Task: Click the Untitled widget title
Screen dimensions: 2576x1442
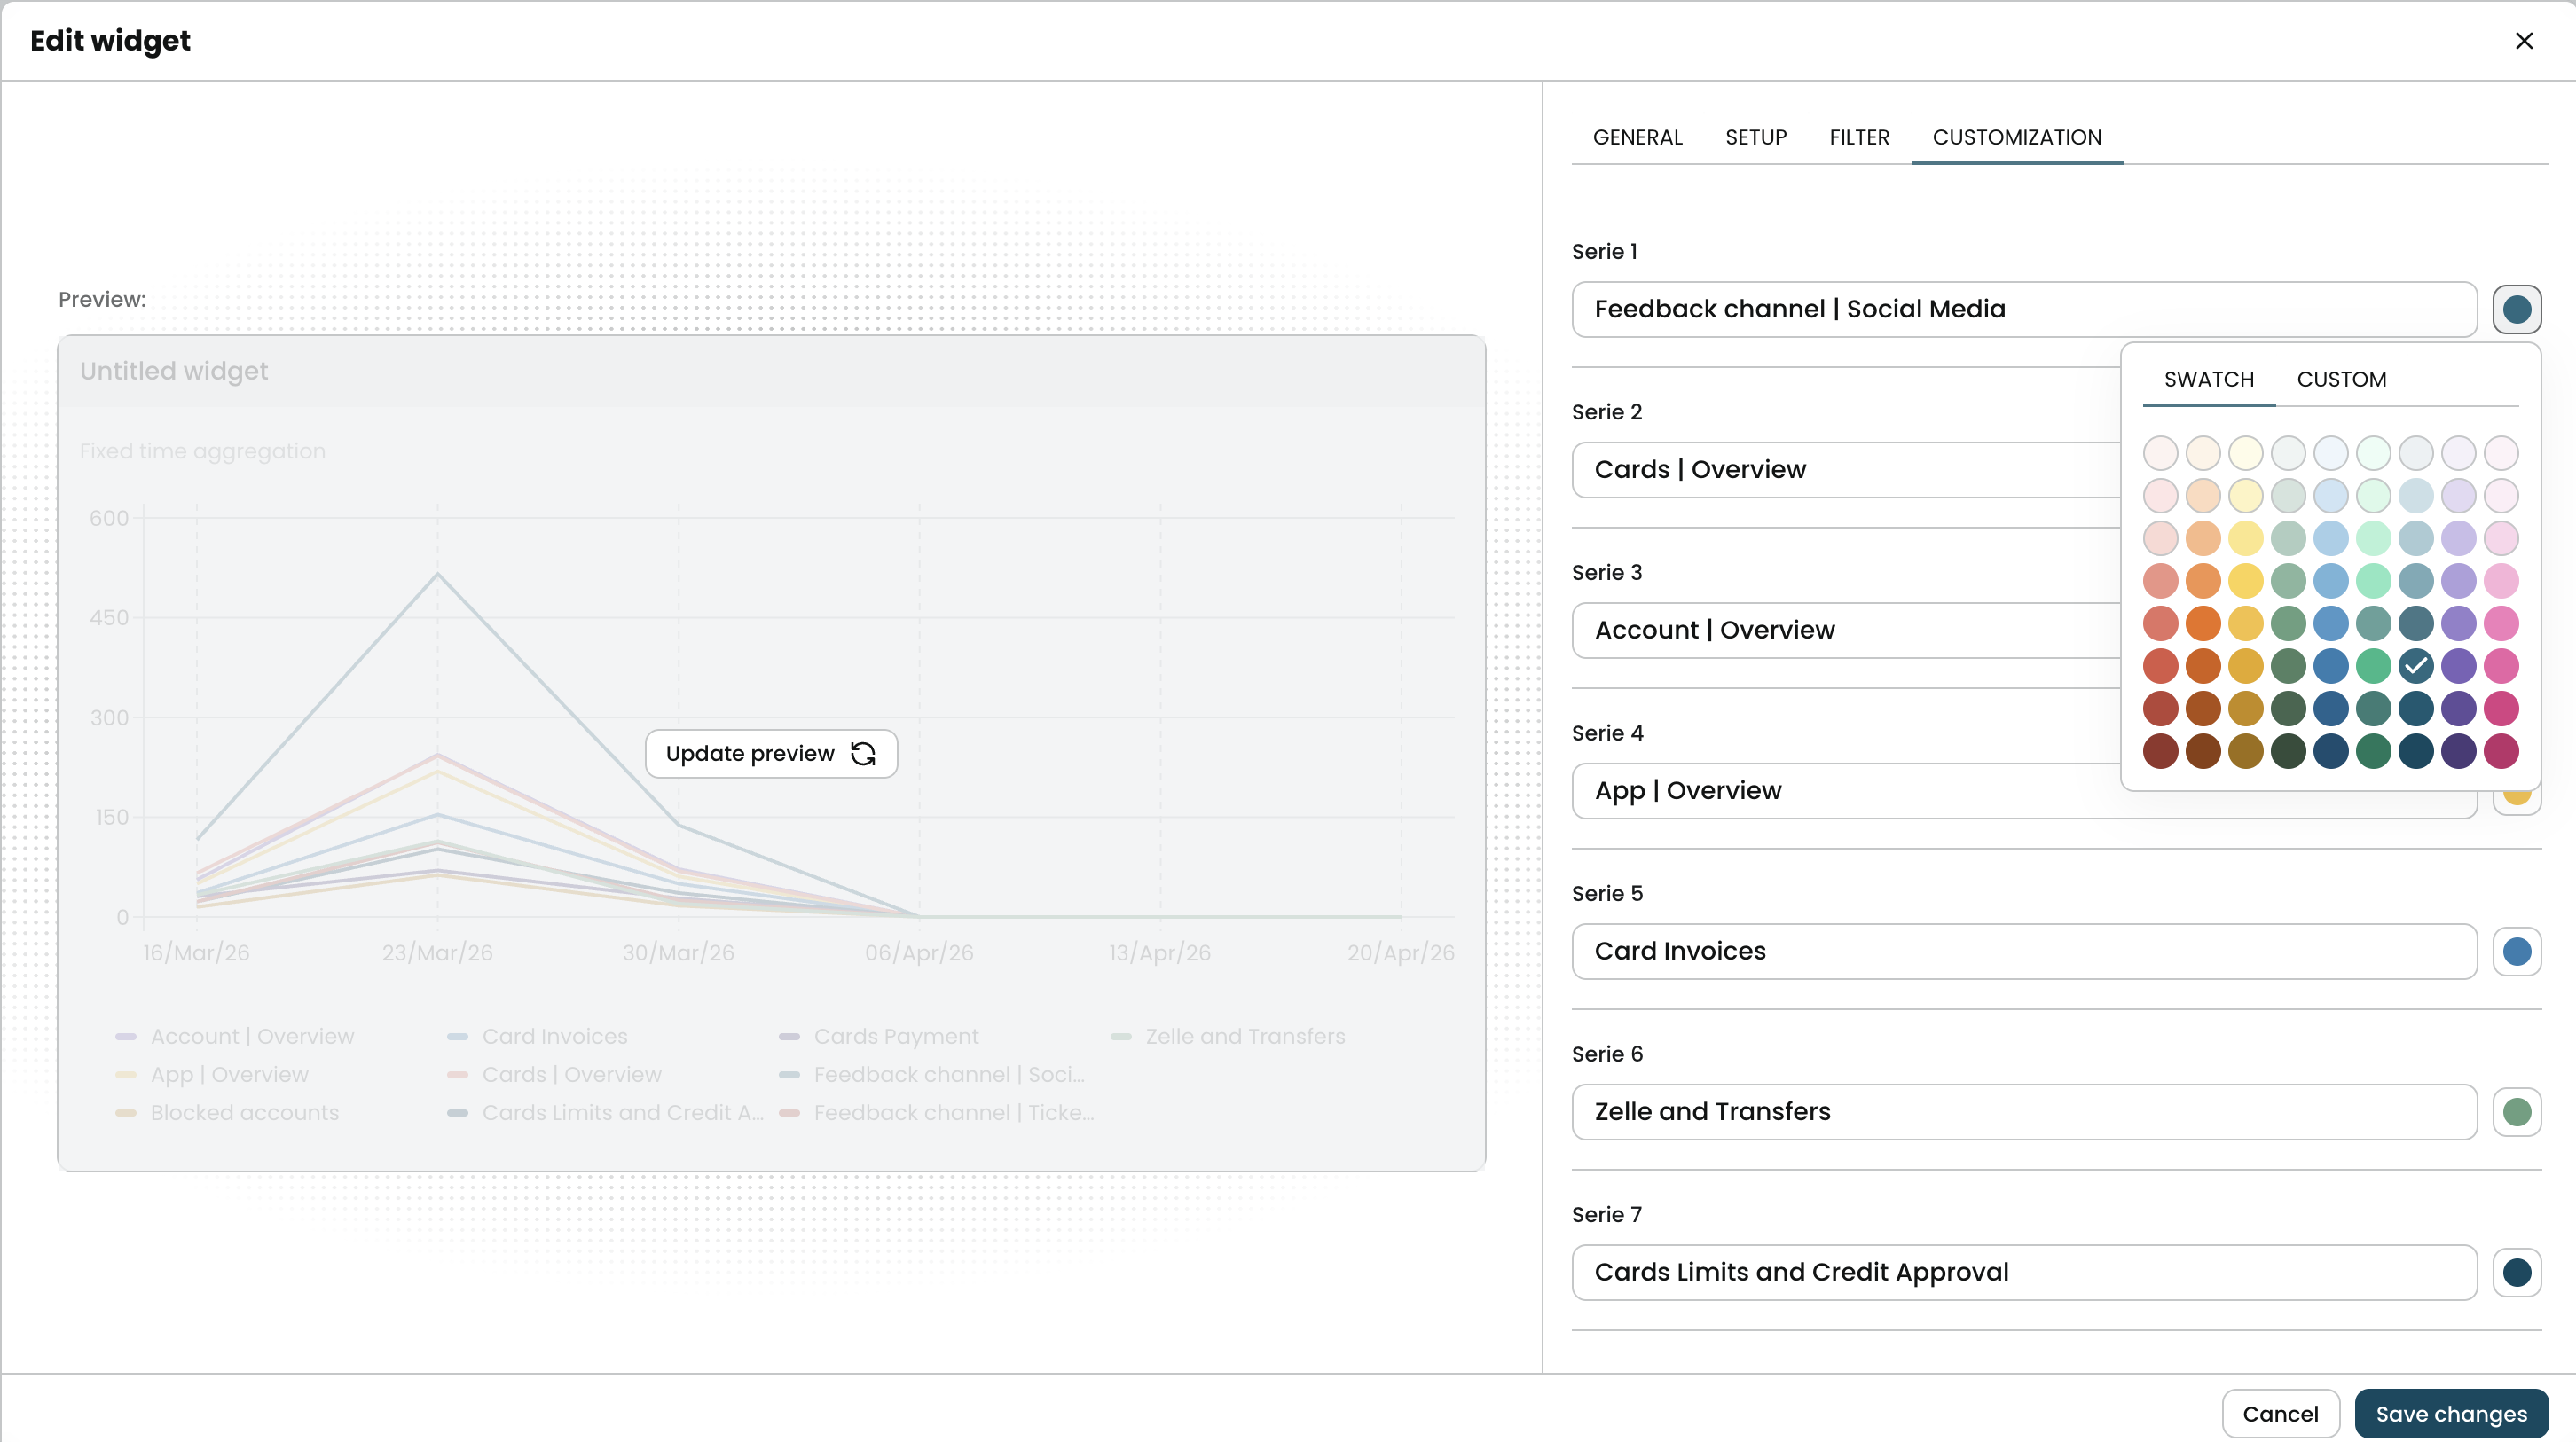Action: coord(174,371)
